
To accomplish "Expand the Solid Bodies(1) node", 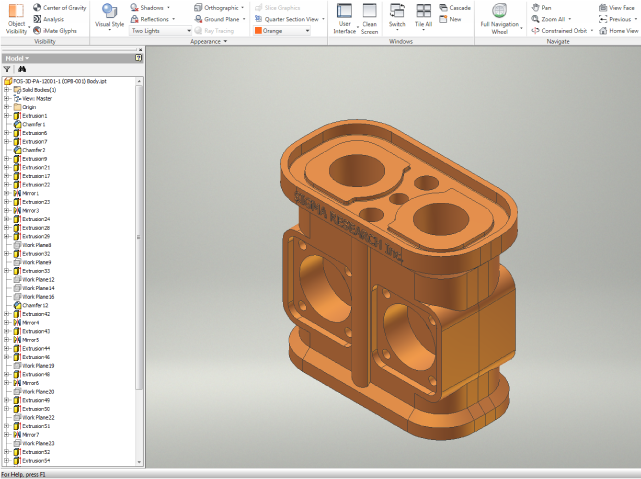I will point(7,90).
